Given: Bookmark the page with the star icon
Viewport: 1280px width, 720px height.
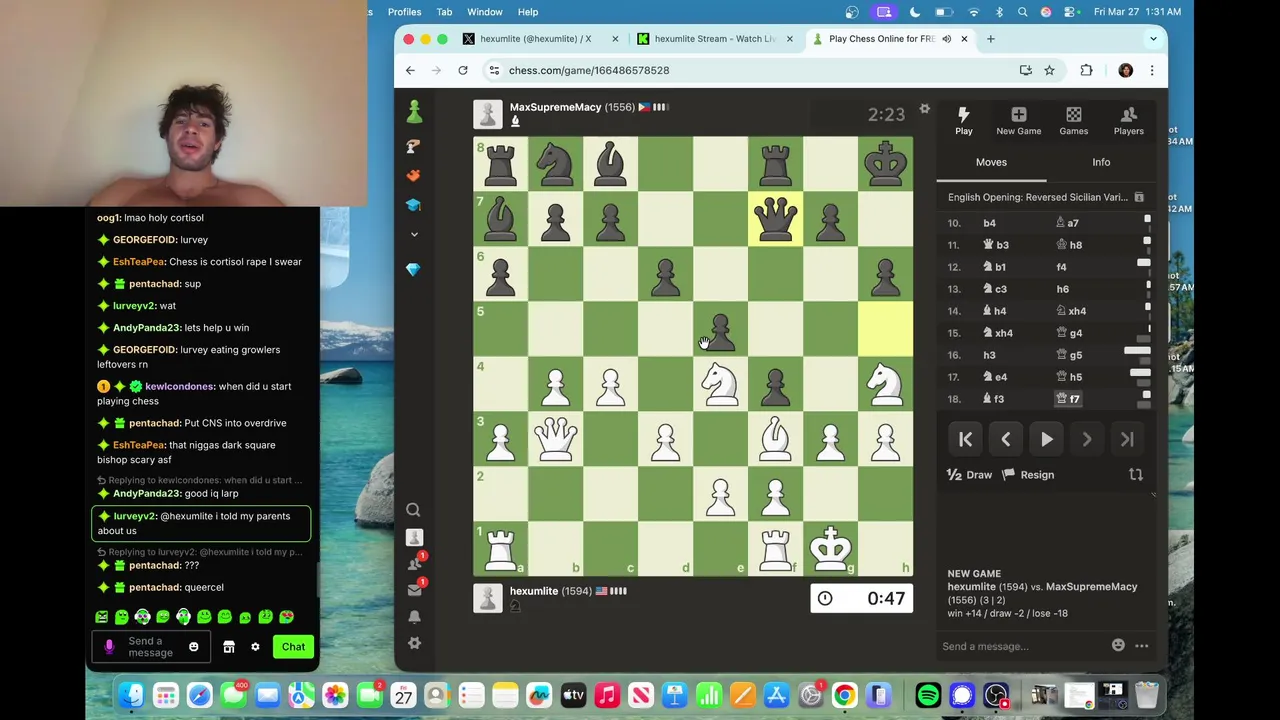Looking at the screenshot, I should [x=1049, y=70].
